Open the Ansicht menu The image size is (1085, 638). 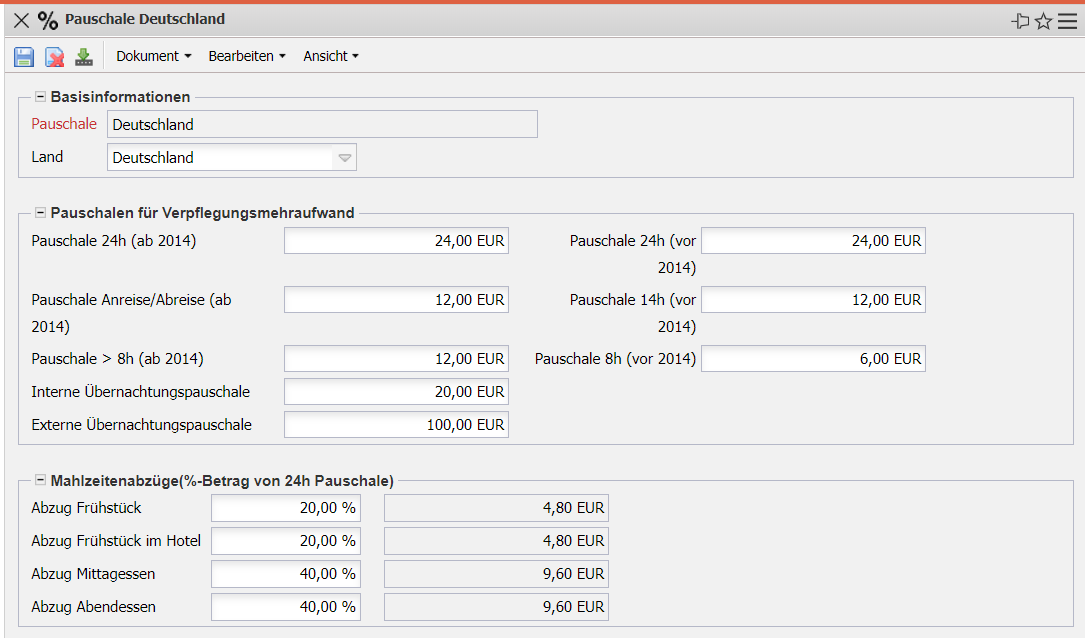tap(330, 57)
